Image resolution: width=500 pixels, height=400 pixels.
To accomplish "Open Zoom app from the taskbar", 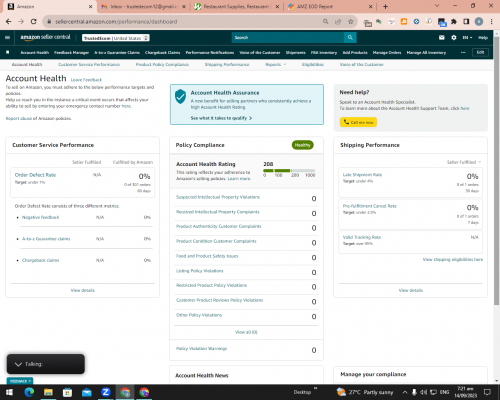I will coord(106,392).
